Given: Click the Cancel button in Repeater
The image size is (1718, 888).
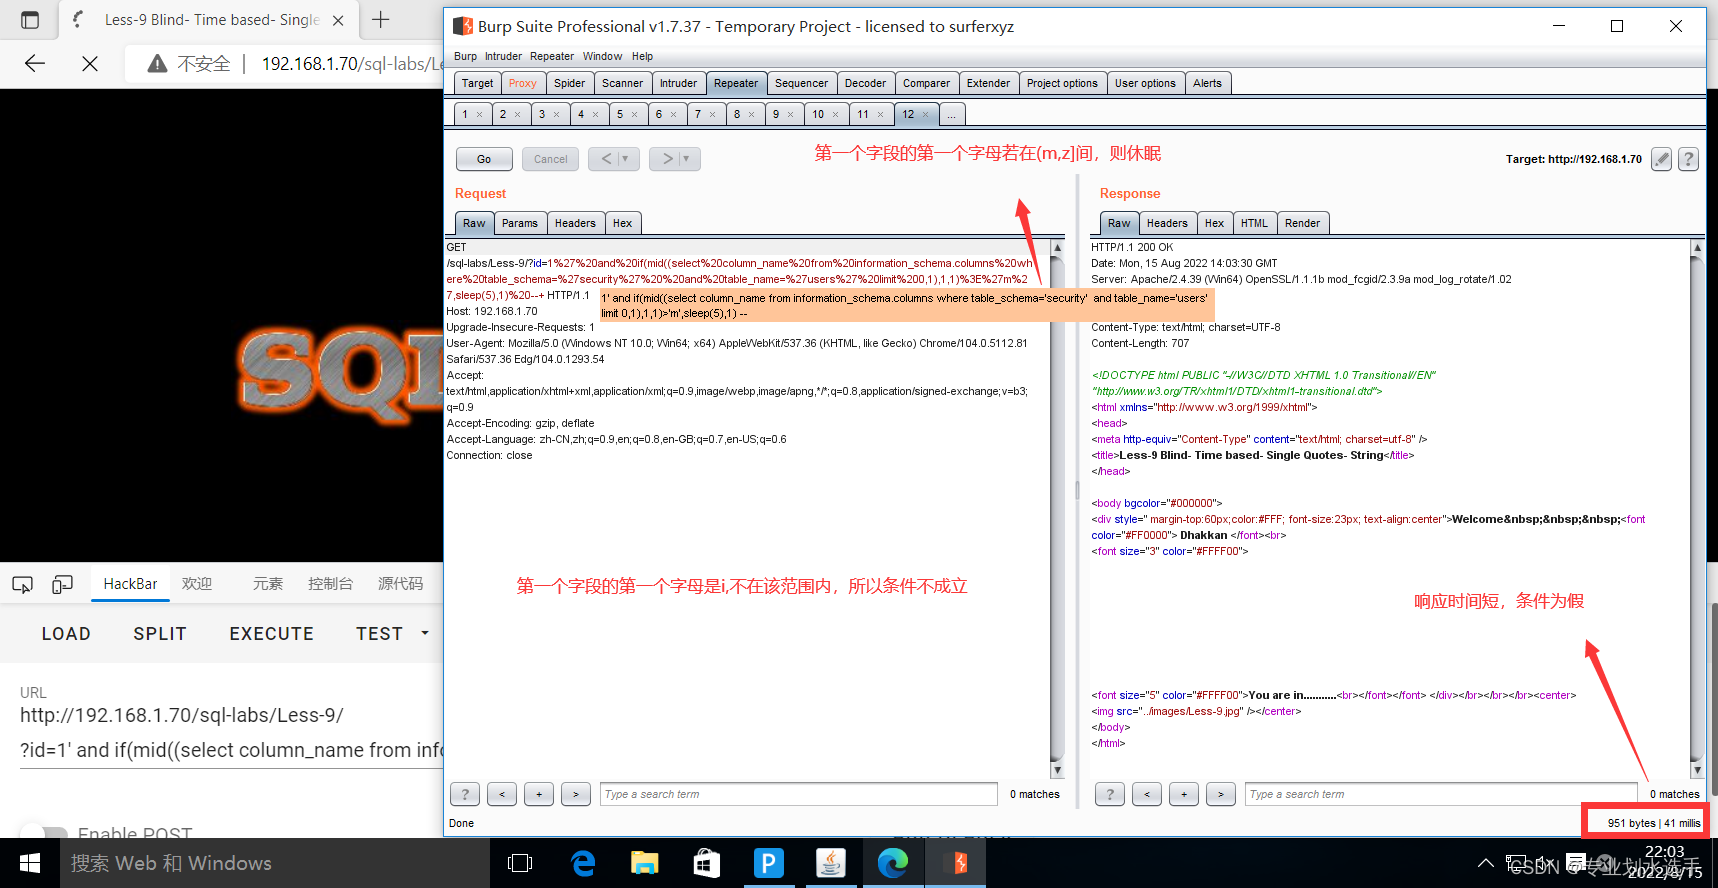Looking at the screenshot, I should coord(550,159).
